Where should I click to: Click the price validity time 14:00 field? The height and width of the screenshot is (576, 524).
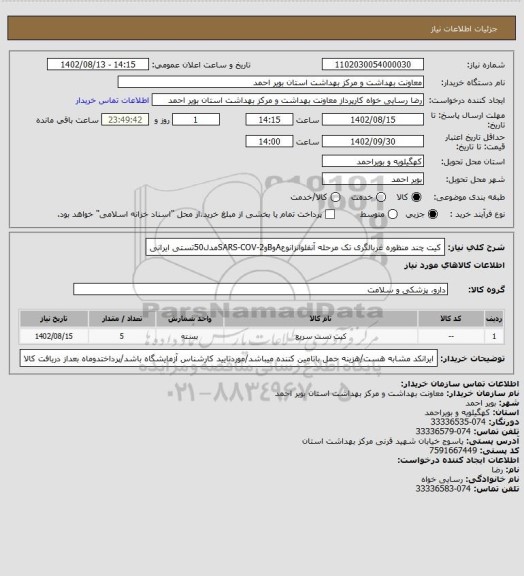tap(269, 141)
